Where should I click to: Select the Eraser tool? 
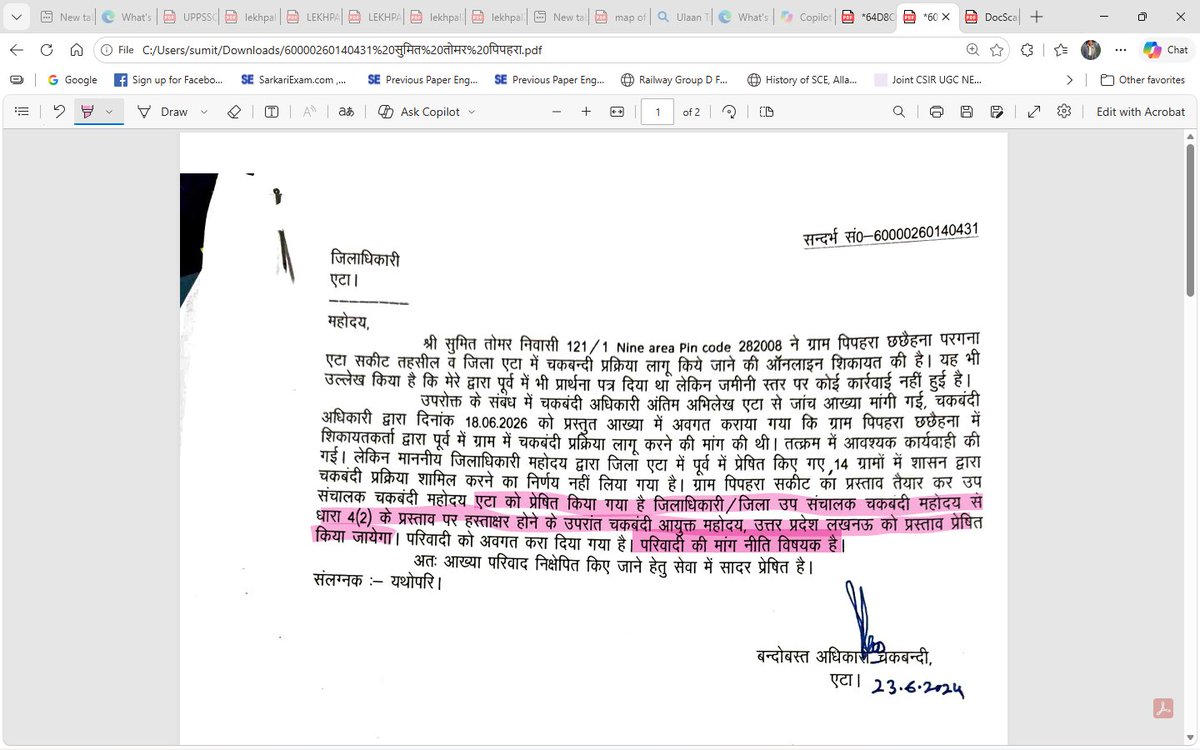234,112
